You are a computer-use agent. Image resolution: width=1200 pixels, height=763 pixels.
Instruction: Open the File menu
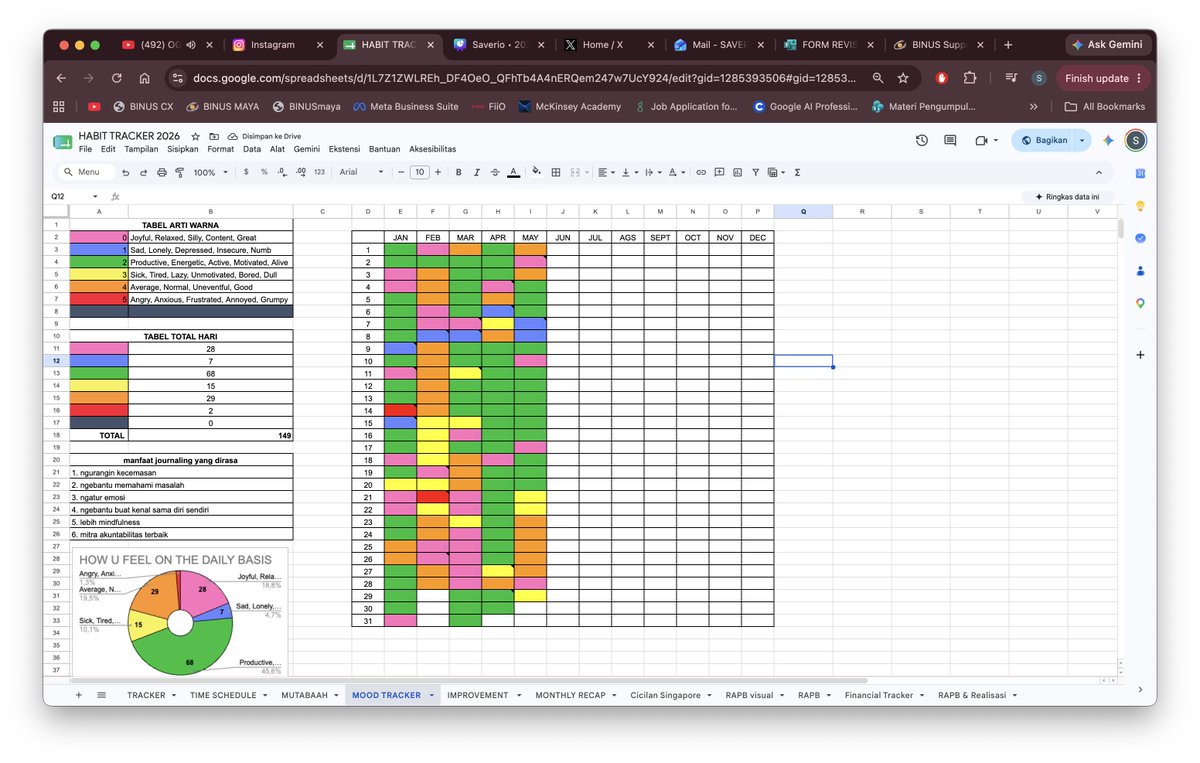85,149
